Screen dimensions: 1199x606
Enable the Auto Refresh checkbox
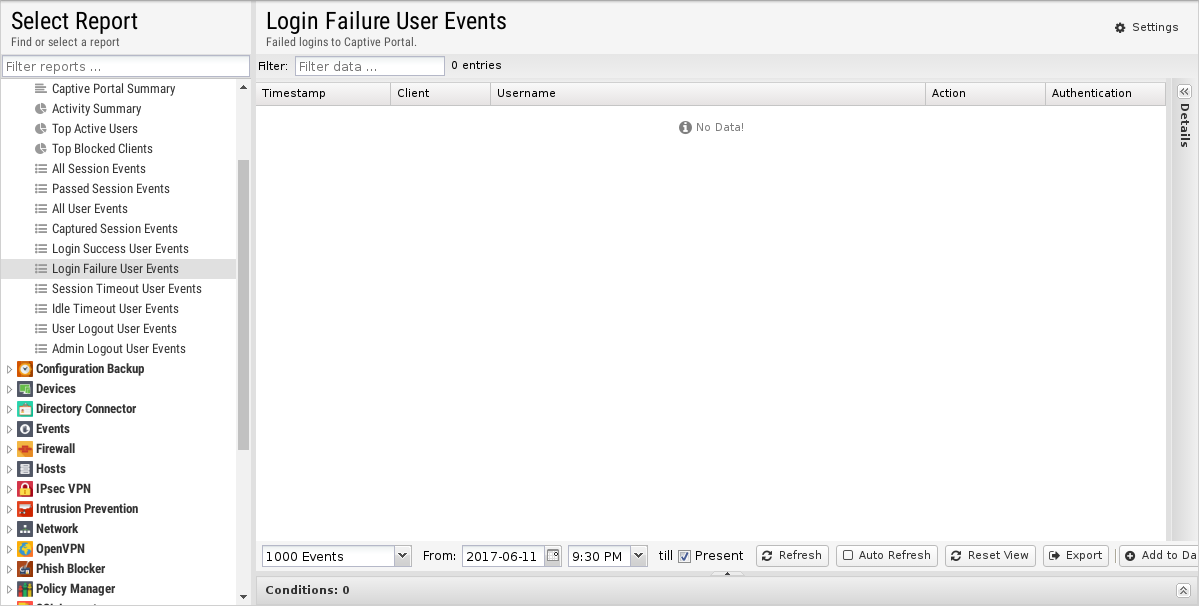pos(848,556)
